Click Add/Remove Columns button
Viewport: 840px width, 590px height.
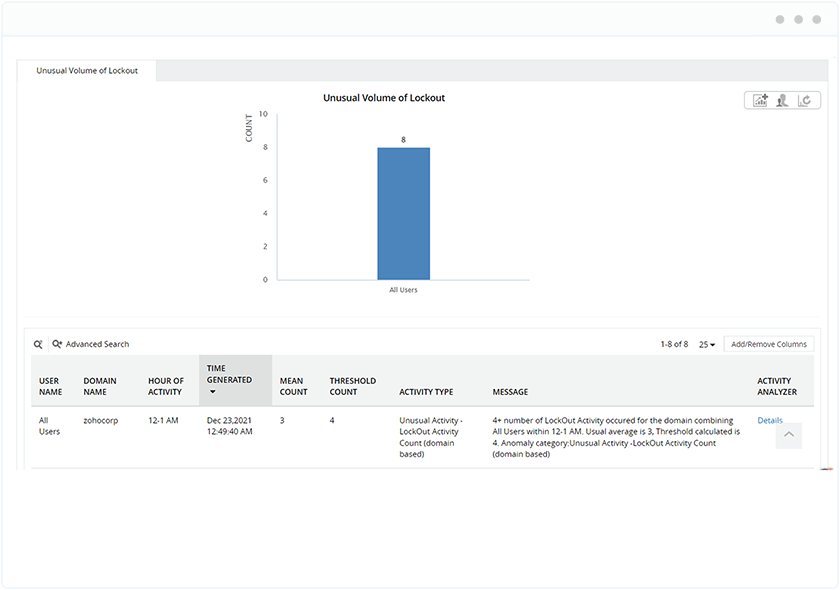[769, 344]
